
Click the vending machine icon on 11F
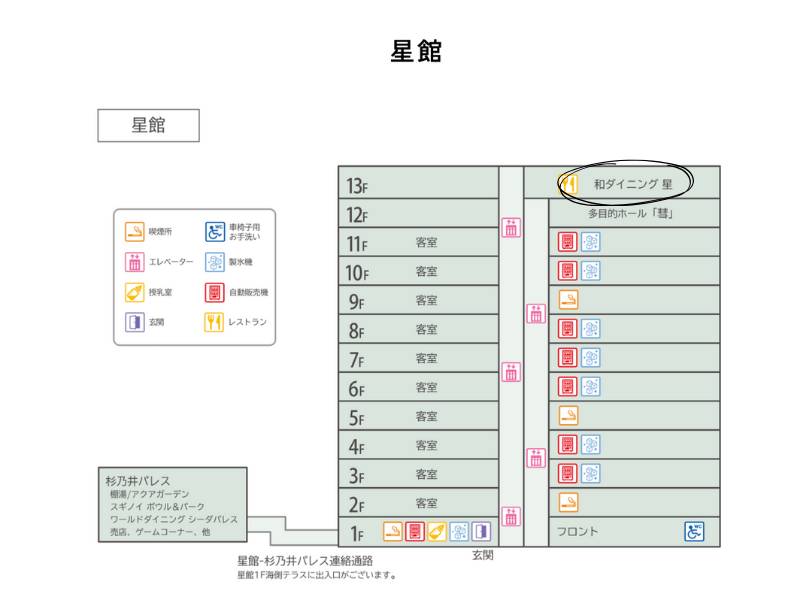(568, 241)
